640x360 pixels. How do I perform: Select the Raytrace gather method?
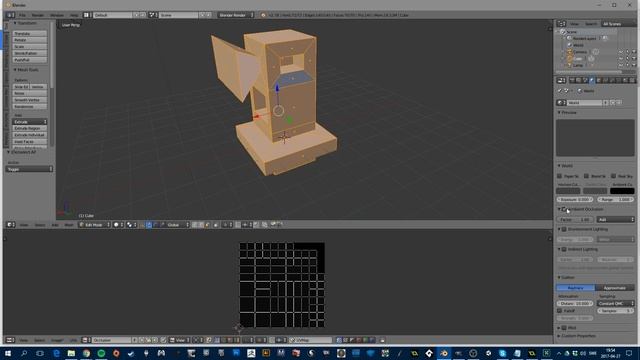click(x=576, y=288)
